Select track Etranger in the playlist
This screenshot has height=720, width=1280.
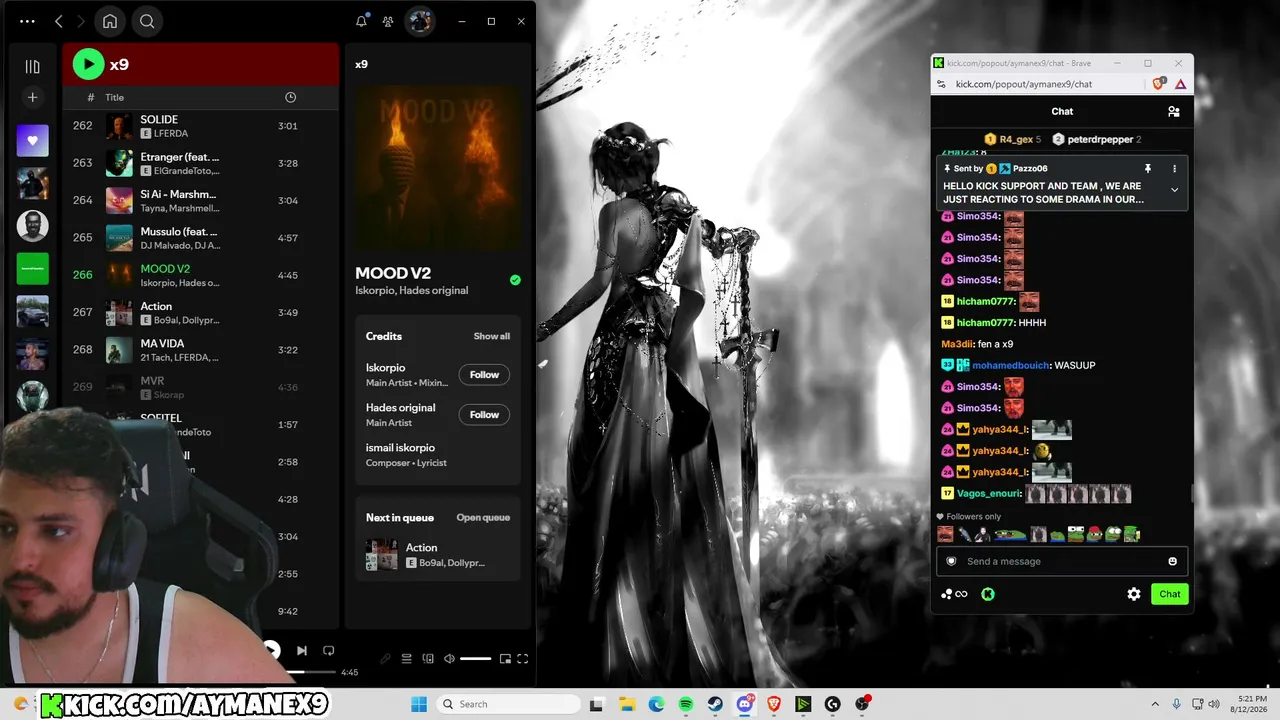(200, 163)
